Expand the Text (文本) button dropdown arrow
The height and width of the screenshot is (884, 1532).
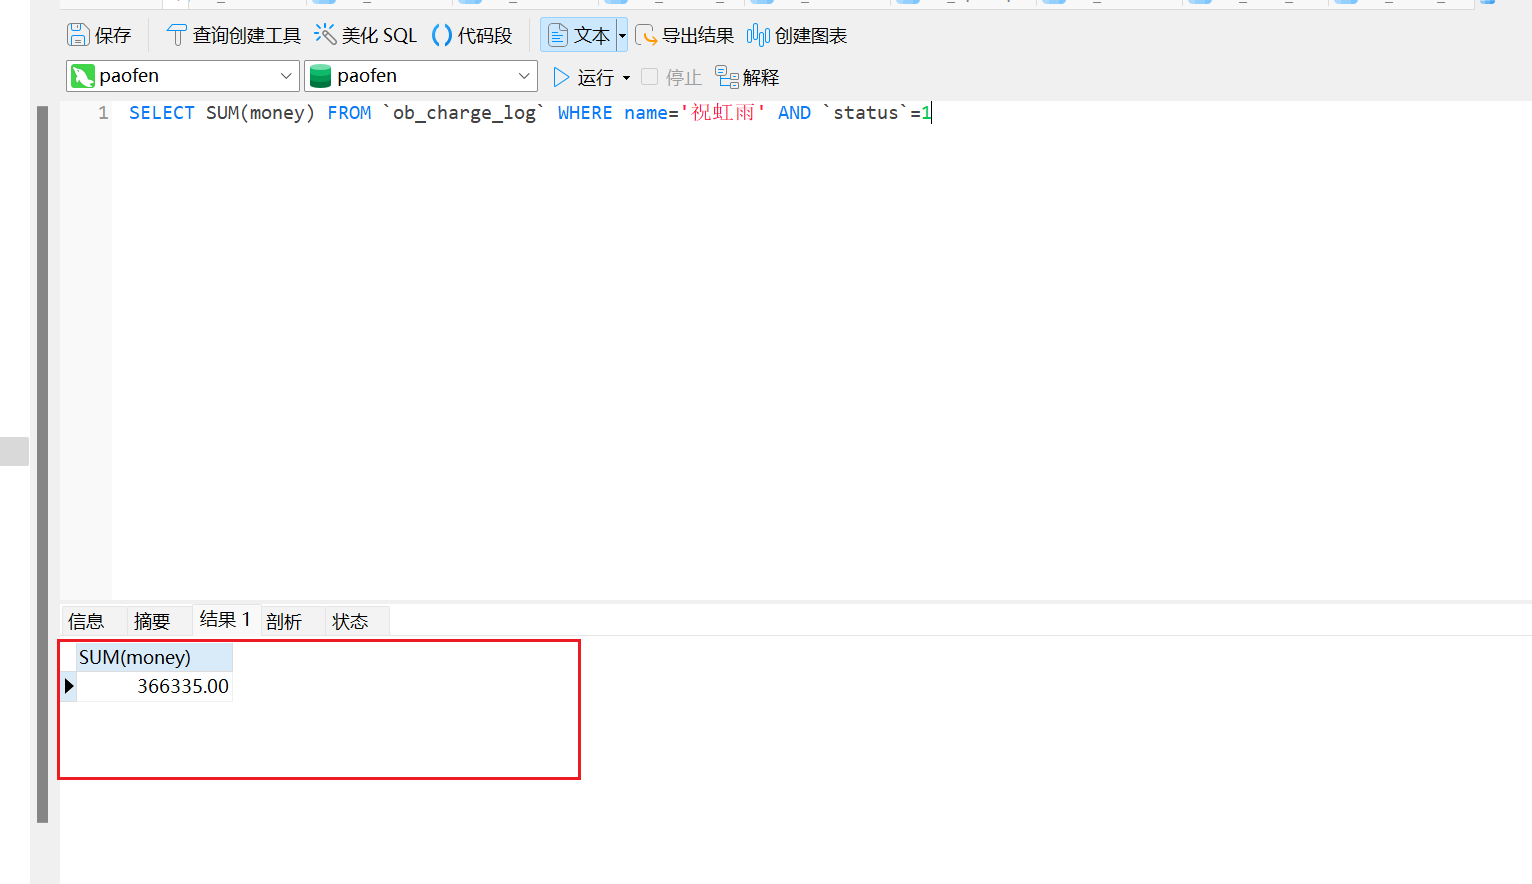(622, 35)
